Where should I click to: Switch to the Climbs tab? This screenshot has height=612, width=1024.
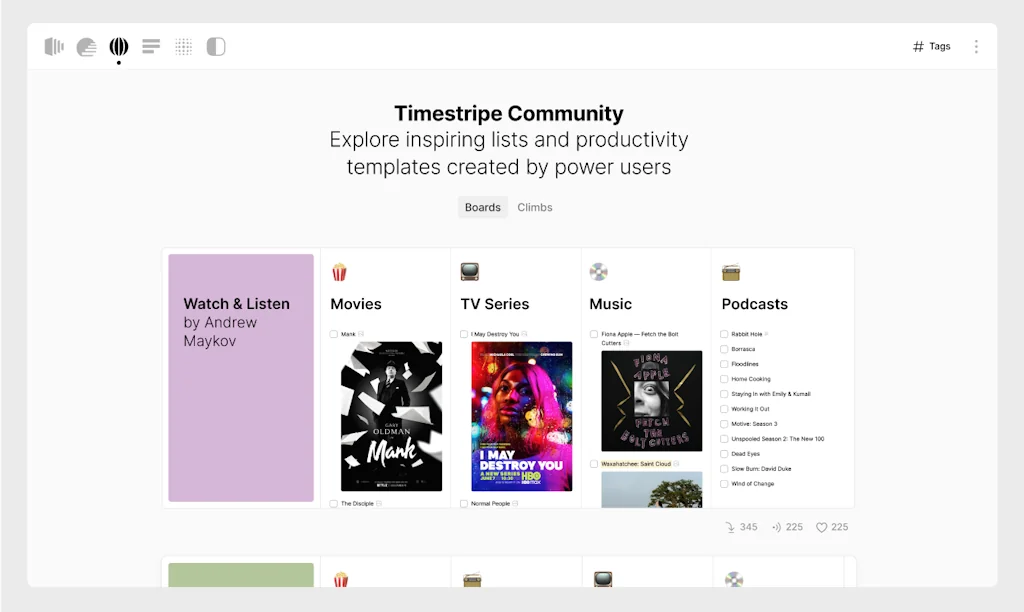534,207
